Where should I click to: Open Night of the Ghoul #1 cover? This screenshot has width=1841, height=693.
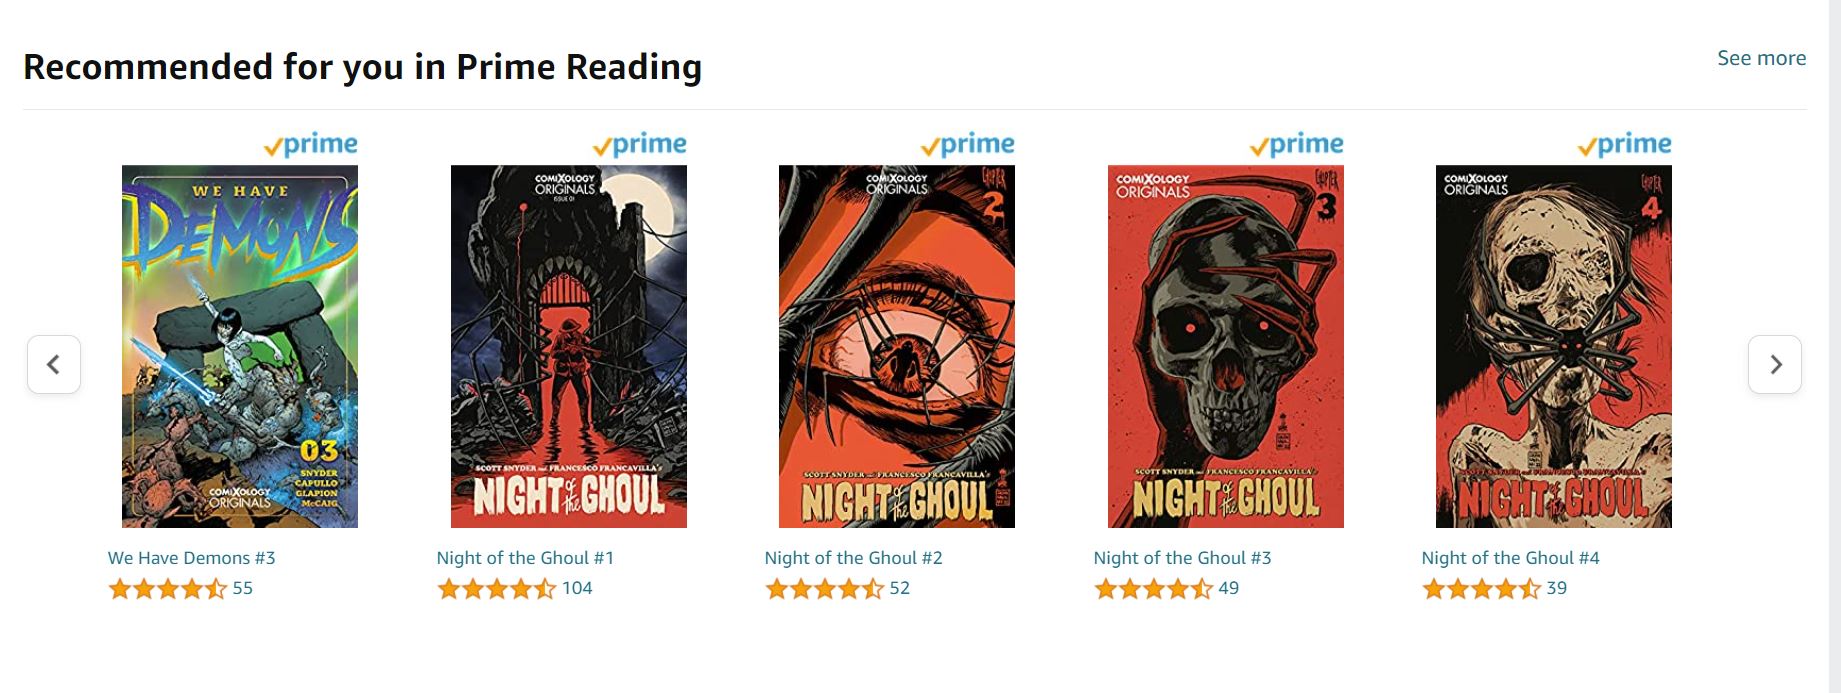click(569, 346)
